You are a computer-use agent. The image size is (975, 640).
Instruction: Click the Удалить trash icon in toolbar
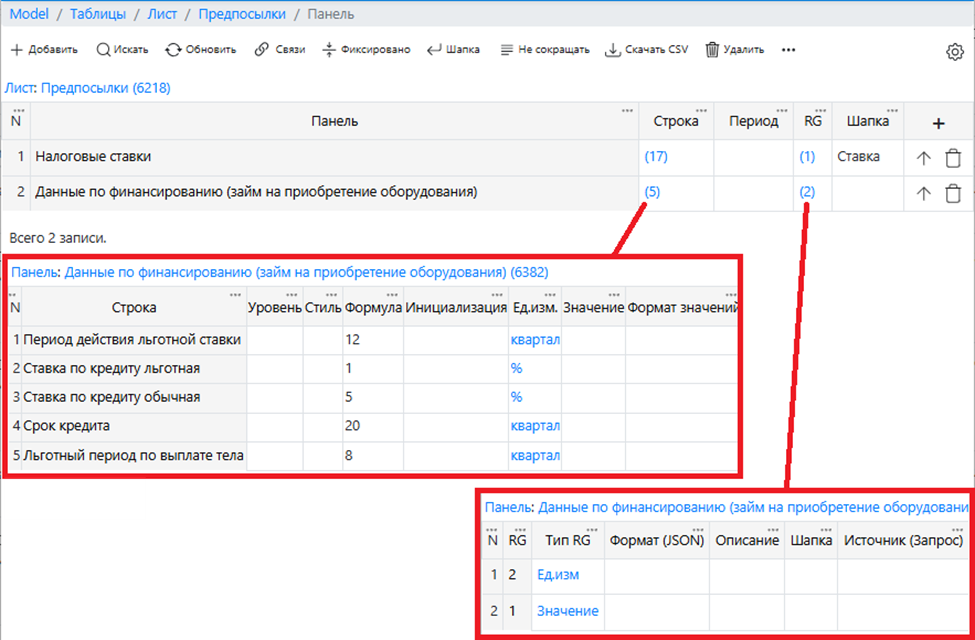click(x=712, y=50)
